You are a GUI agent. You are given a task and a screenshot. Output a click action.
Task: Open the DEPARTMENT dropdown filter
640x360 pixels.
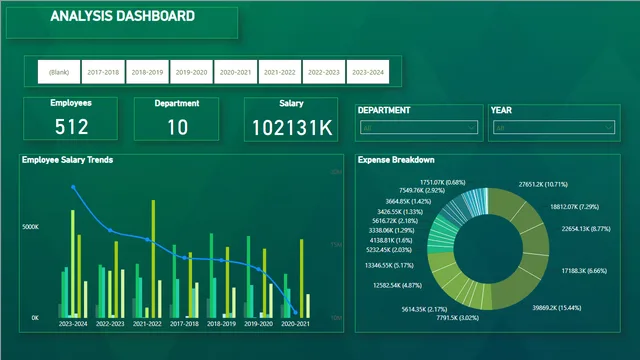pyautogui.click(x=419, y=127)
